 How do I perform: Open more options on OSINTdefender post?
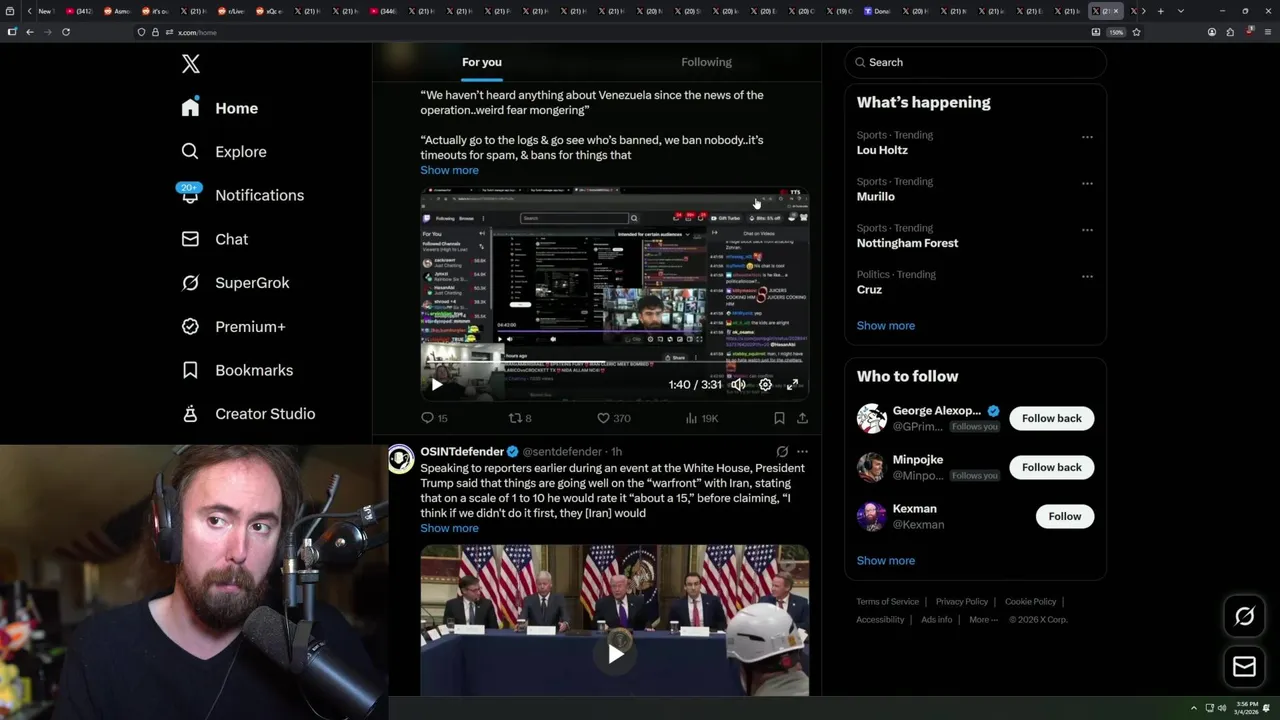pyautogui.click(x=802, y=452)
